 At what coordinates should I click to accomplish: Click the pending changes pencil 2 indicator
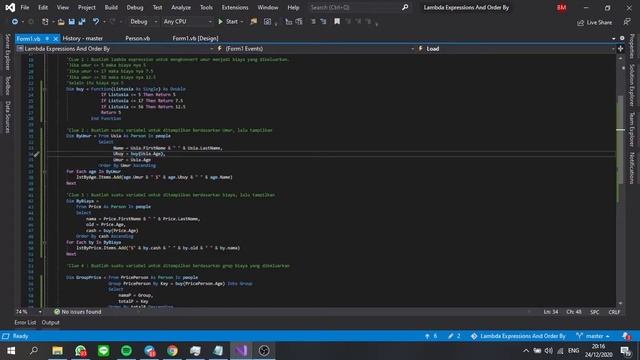[x=454, y=336]
